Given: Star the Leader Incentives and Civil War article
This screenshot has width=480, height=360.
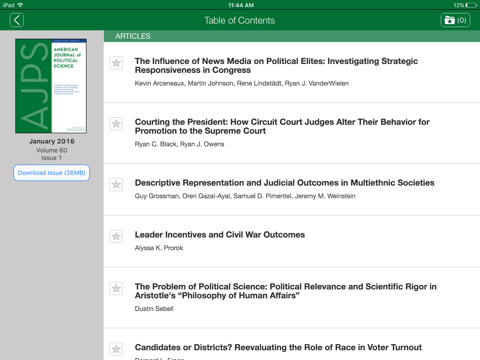Looking at the screenshot, I should (x=116, y=237).
